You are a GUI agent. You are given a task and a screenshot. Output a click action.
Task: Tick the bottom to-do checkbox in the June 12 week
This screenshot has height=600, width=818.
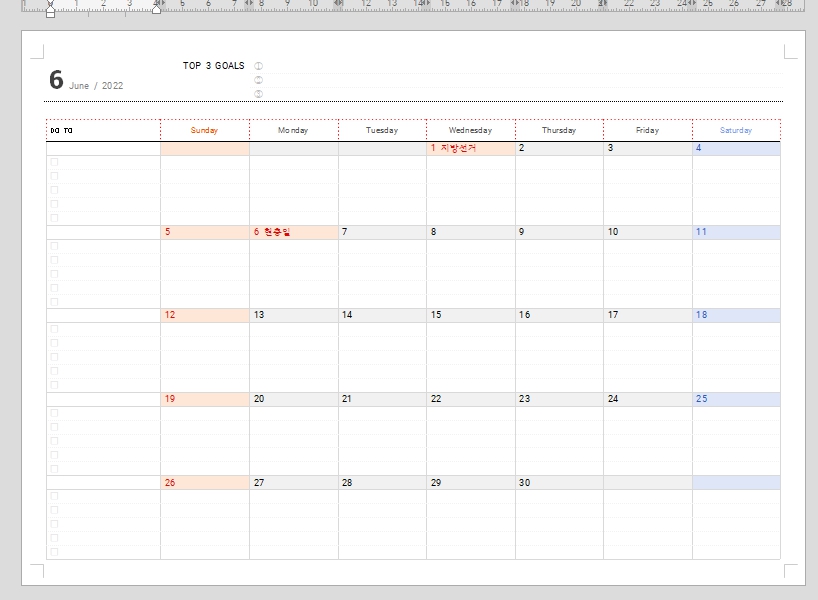(x=54, y=385)
